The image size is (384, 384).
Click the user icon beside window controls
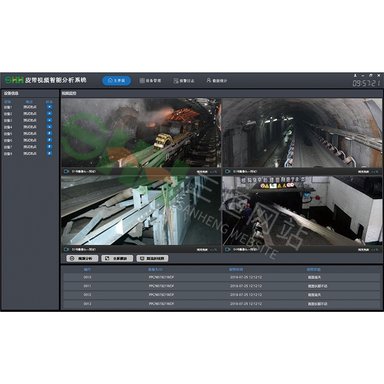[x=355, y=76]
